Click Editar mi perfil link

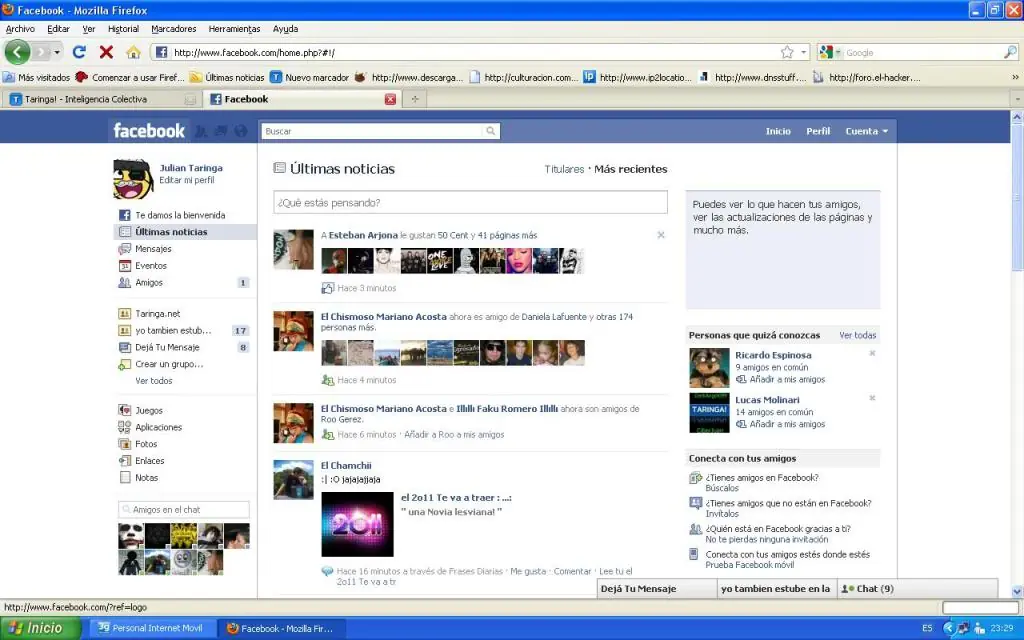(187, 180)
